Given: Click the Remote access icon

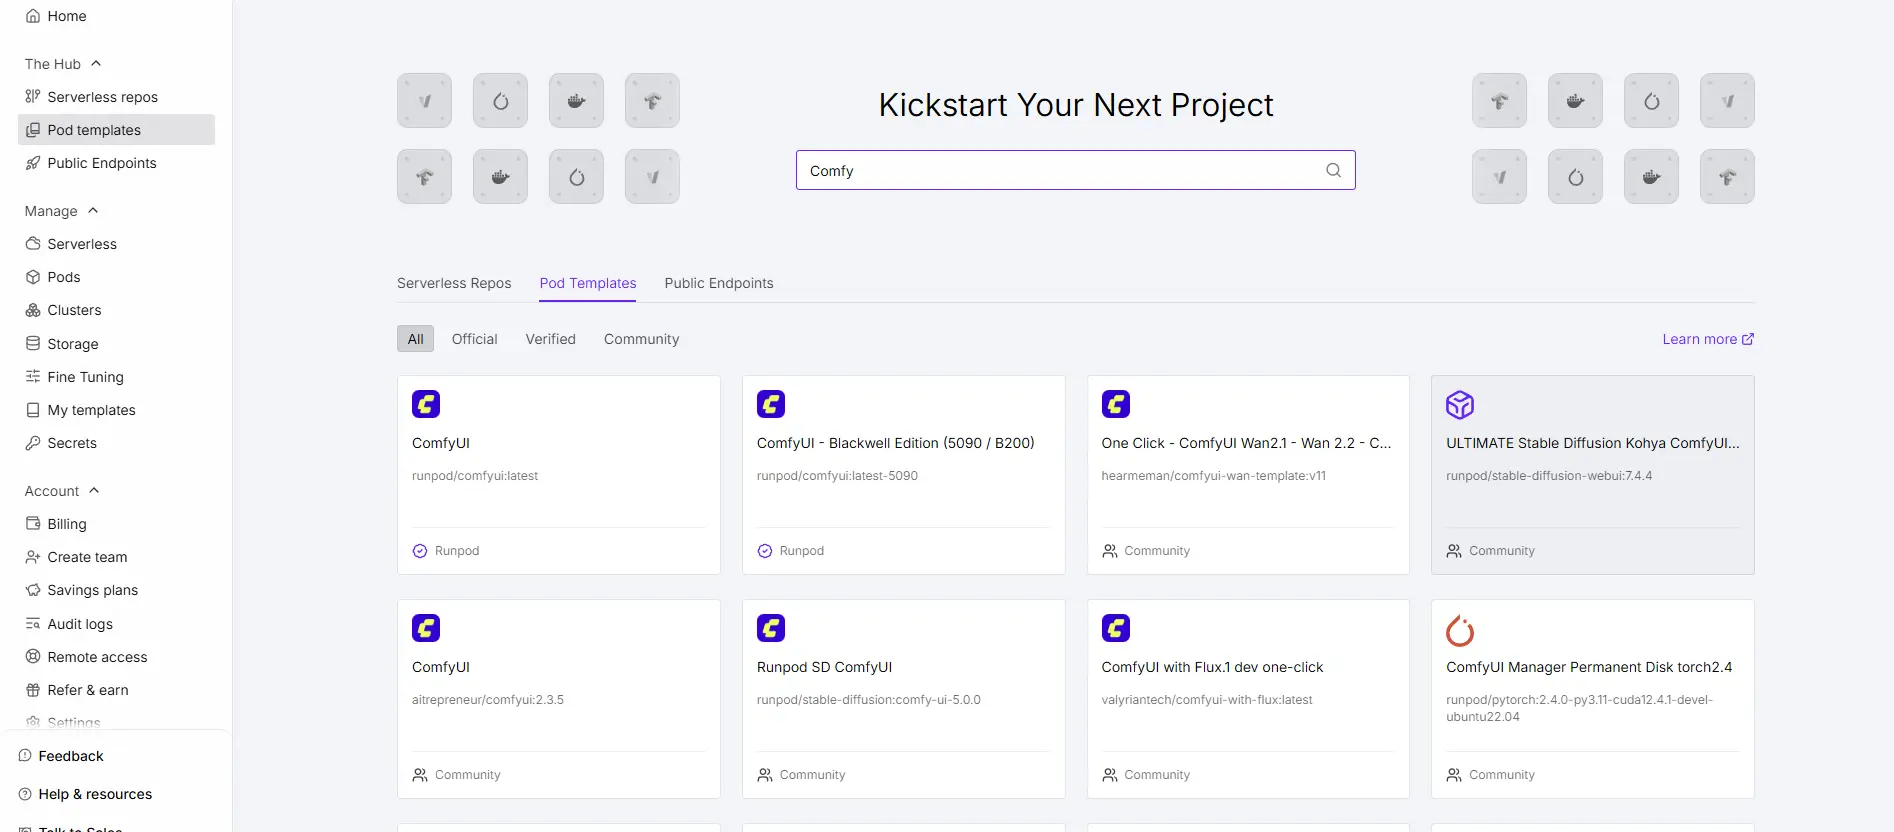Looking at the screenshot, I should (33, 657).
